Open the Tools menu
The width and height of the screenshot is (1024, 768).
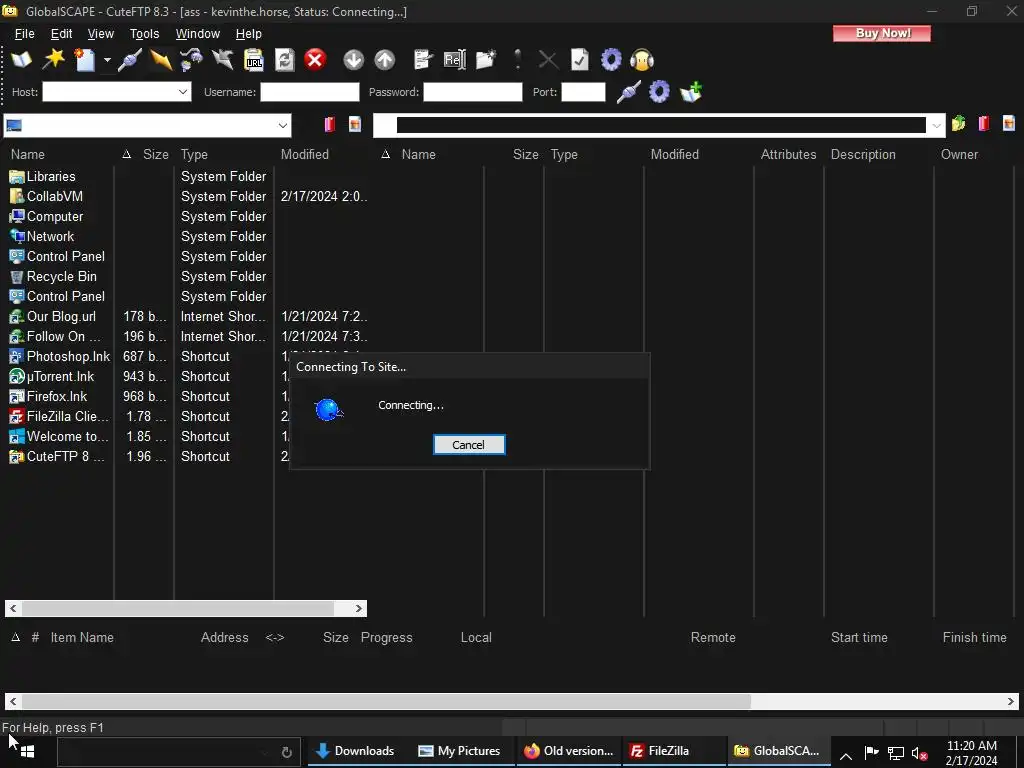pyautogui.click(x=144, y=34)
